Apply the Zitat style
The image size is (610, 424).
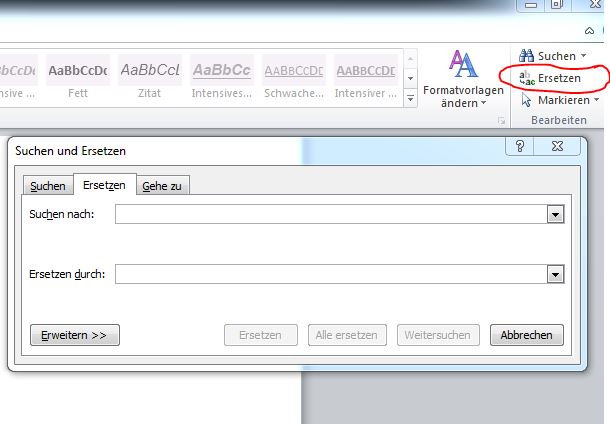[x=150, y=78]
